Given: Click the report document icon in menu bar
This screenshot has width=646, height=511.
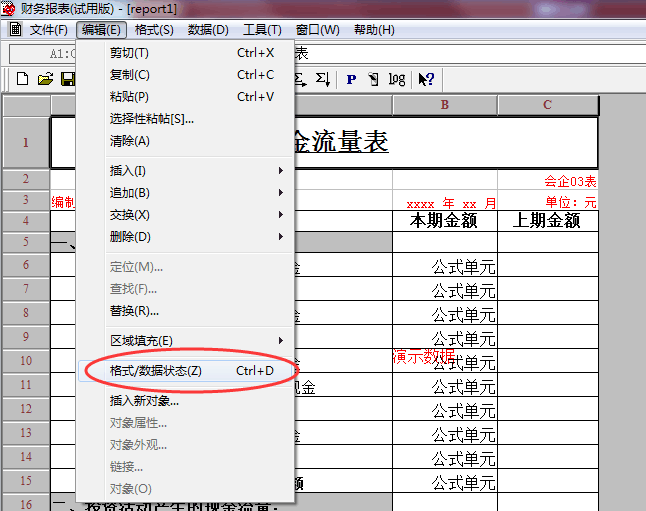Looking at the screenshot, I should click(15, 30).
